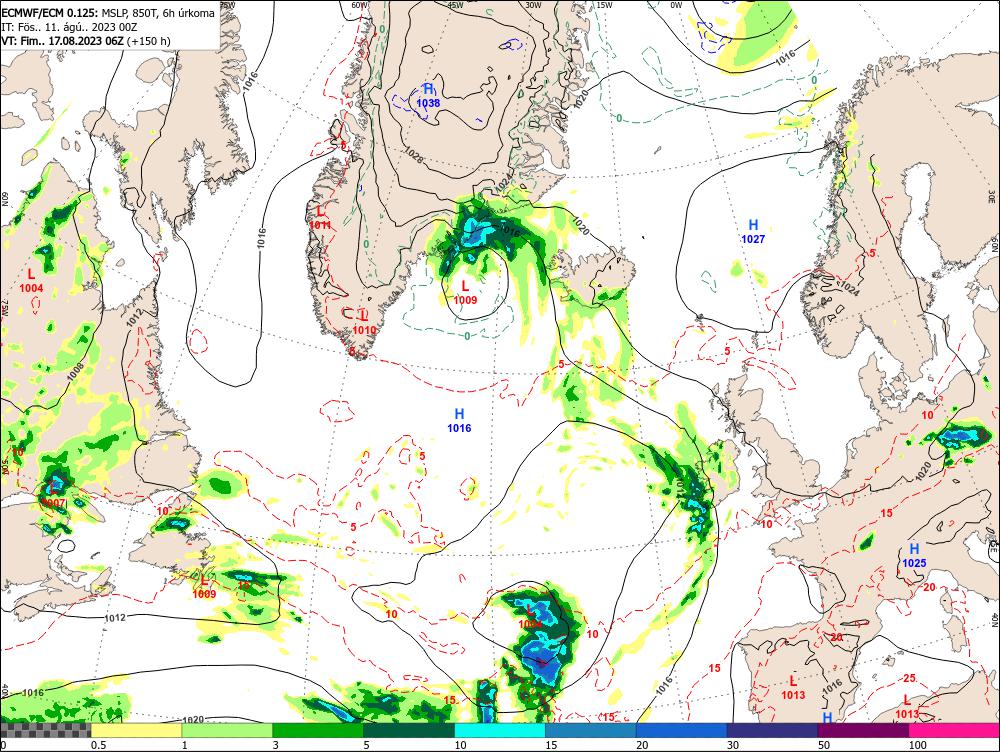This screenshot has height=752, width=1000.
Task: Click the checkered 0–0.5 legend swatch
Action: [x=45, y=730]
